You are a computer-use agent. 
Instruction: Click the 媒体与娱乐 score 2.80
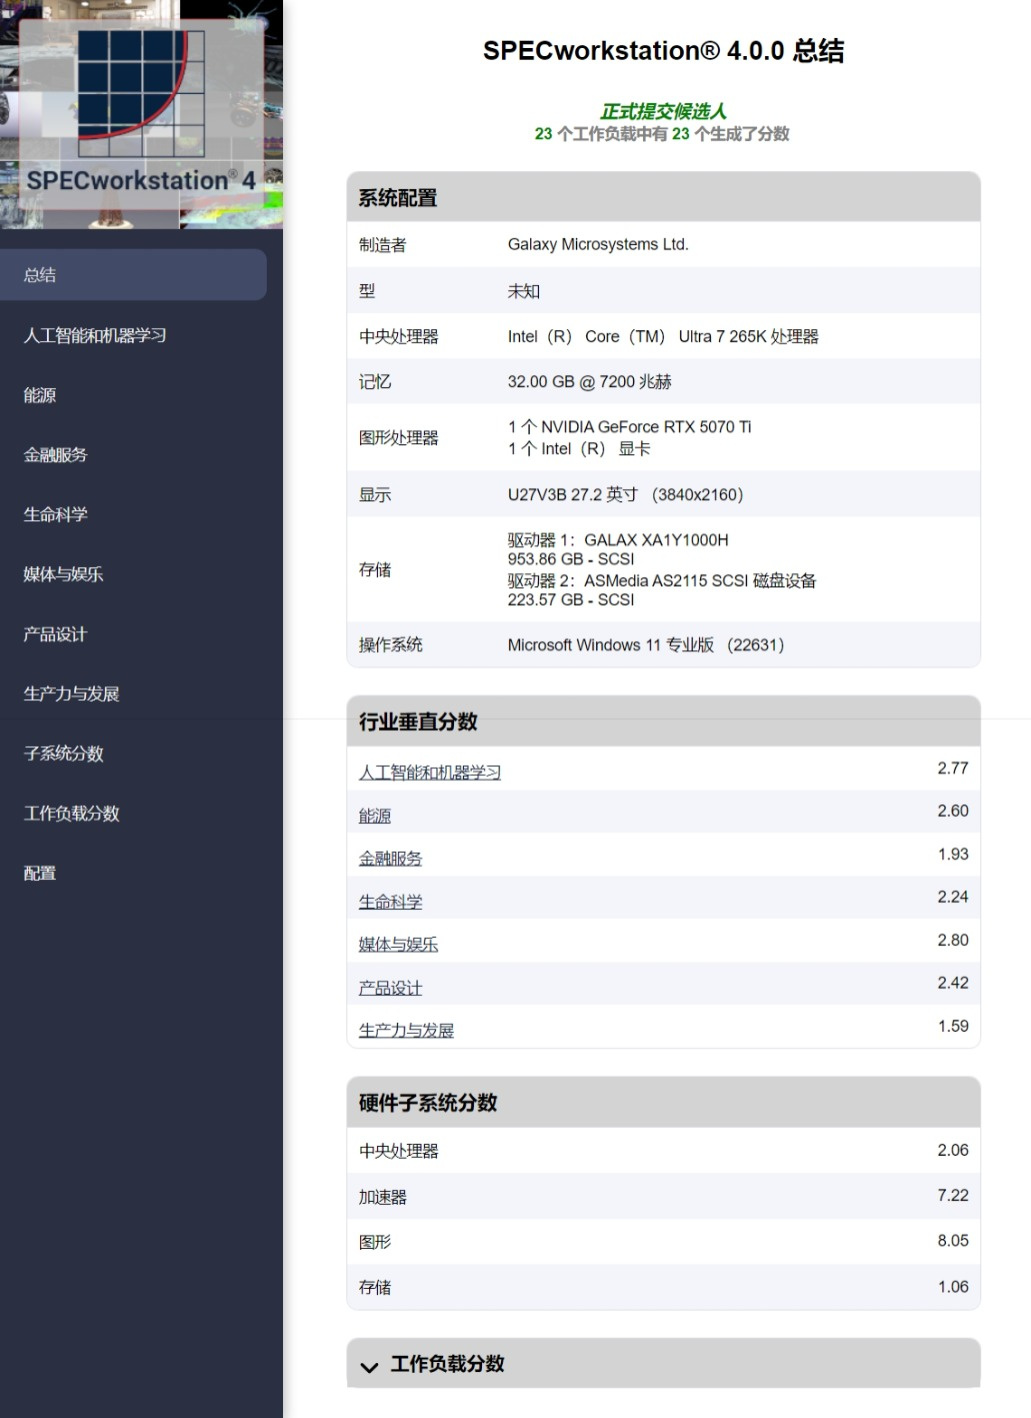point(953,940)
